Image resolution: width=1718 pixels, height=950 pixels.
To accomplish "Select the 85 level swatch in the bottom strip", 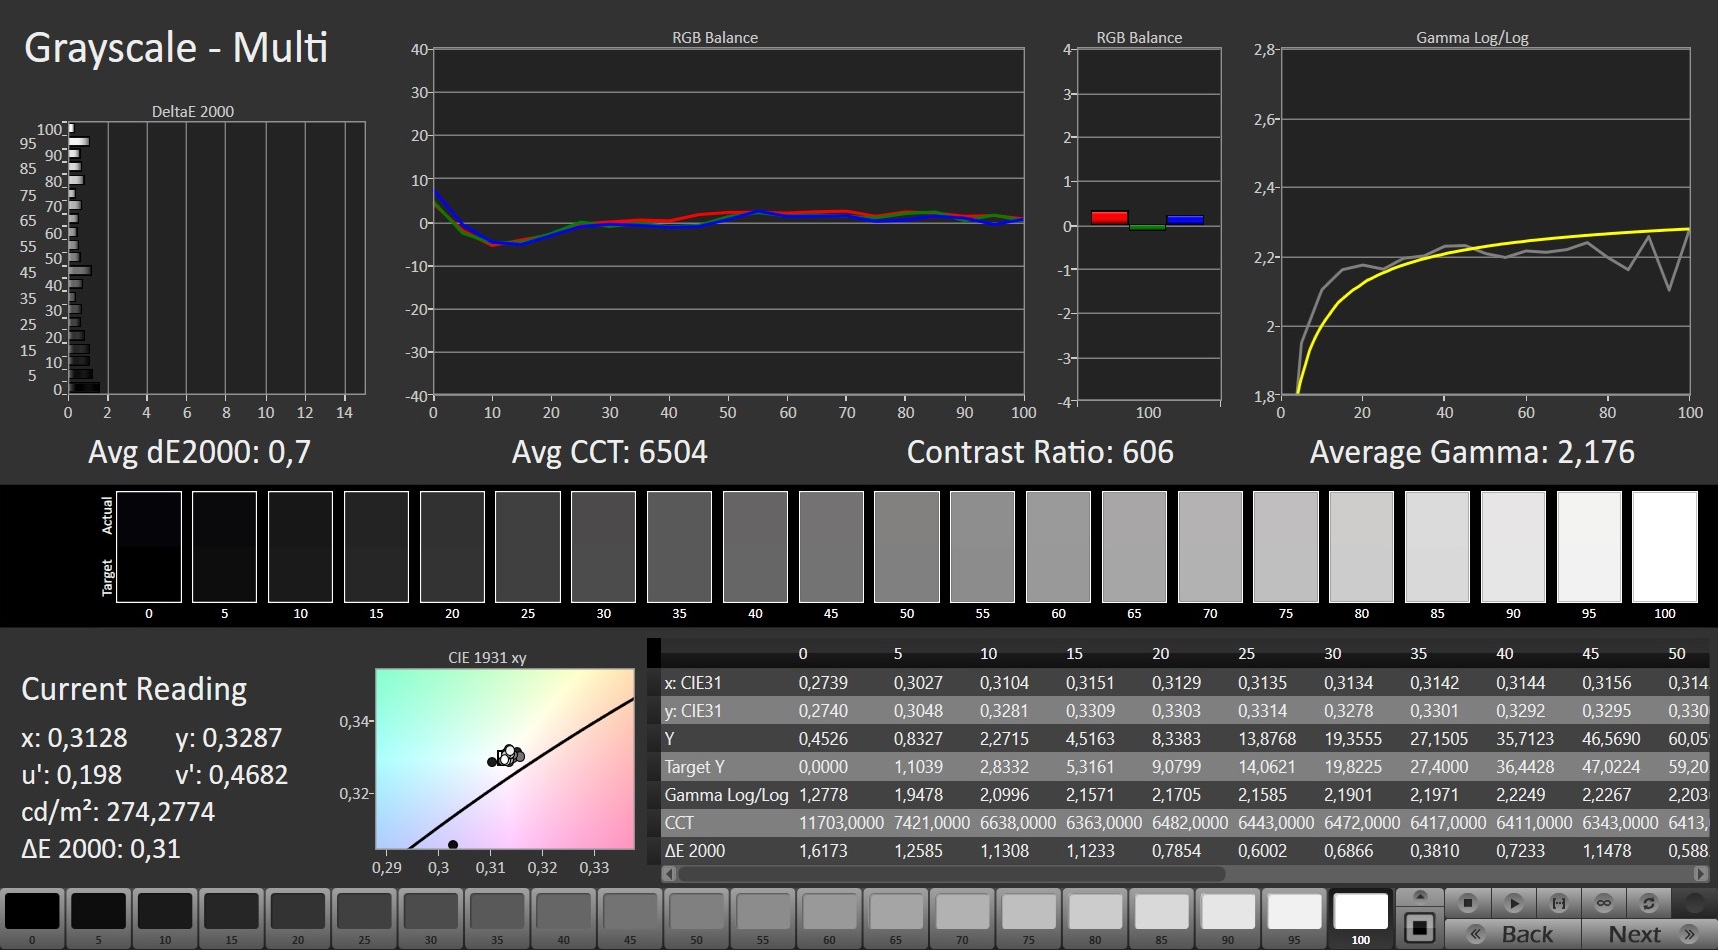I will pos(1161,917).
